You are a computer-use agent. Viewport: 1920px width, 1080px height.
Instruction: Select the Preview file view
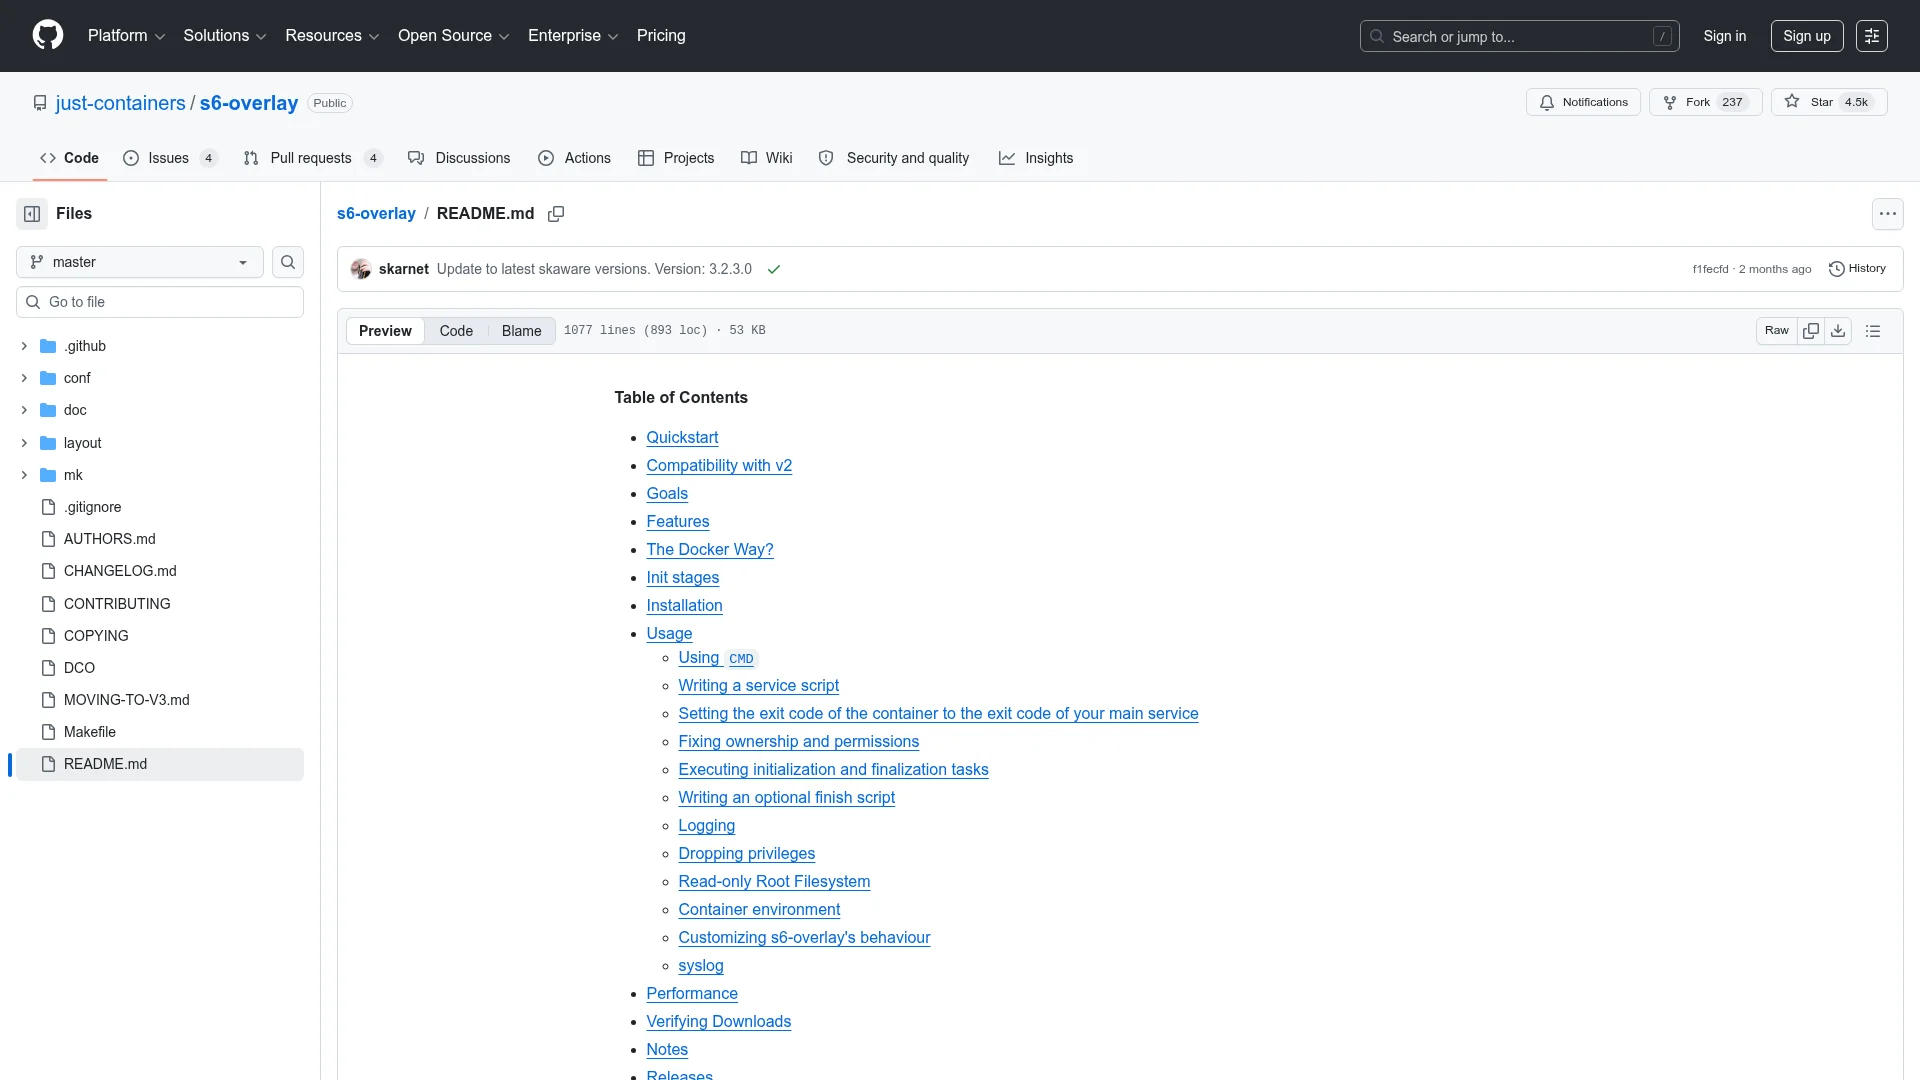pos(385,331)
